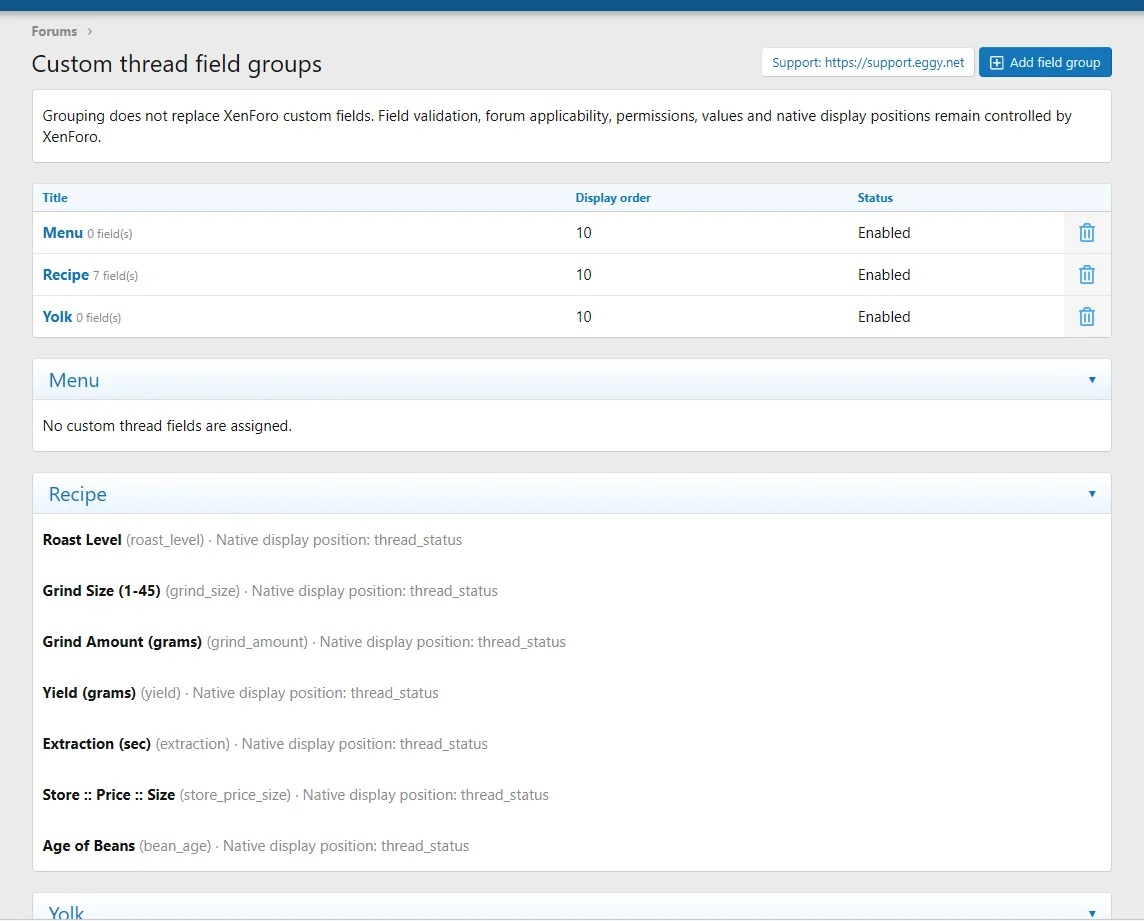
Task: Open the Yolk group title link
Action: [57, 317]
